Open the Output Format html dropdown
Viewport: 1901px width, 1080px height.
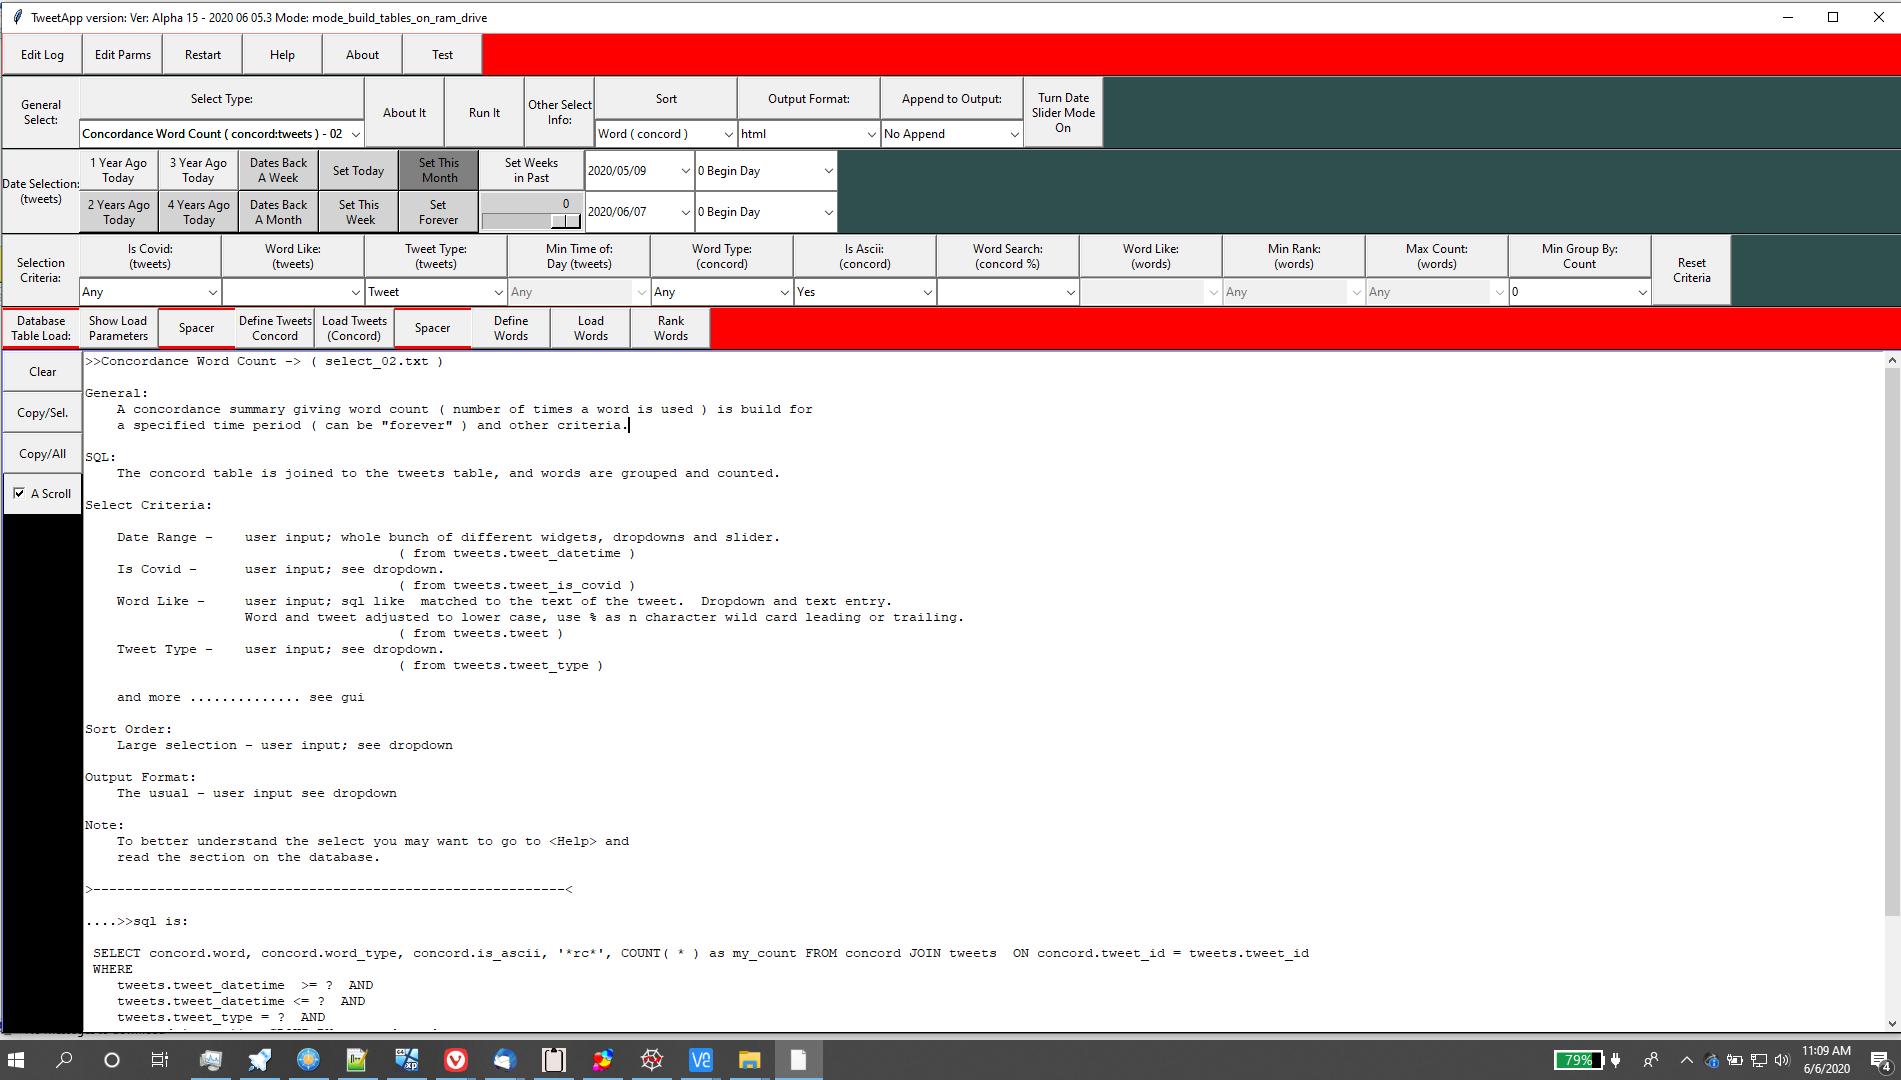(x=870, y=134)
